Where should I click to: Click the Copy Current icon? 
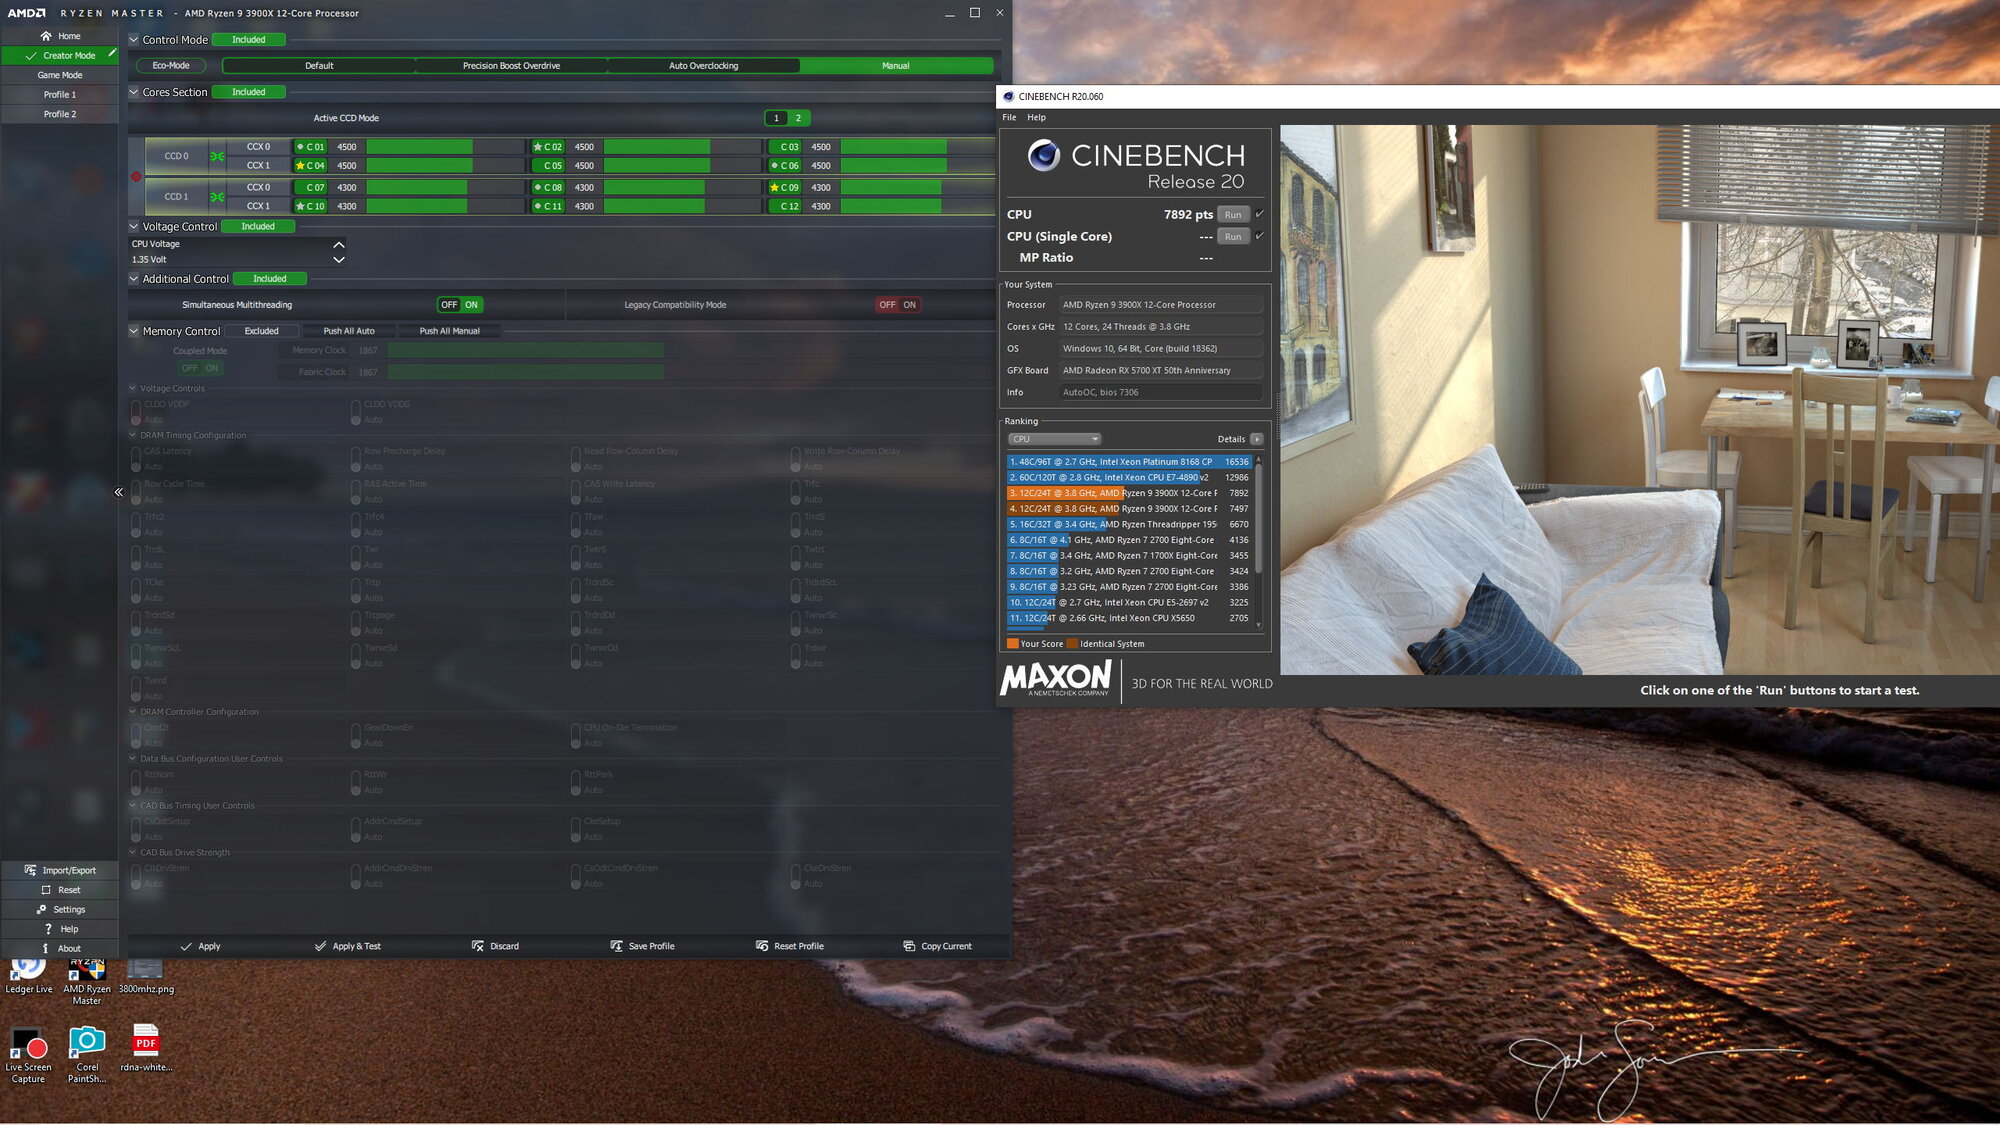tap(909, 946)
